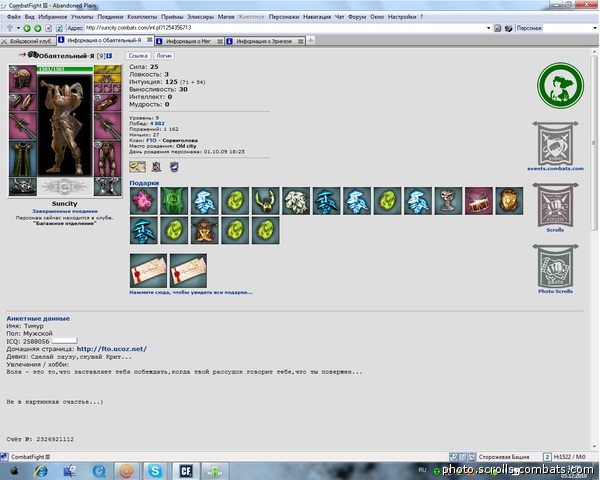
Task: Click the green circular woman emblem
Action: point(561,85)
